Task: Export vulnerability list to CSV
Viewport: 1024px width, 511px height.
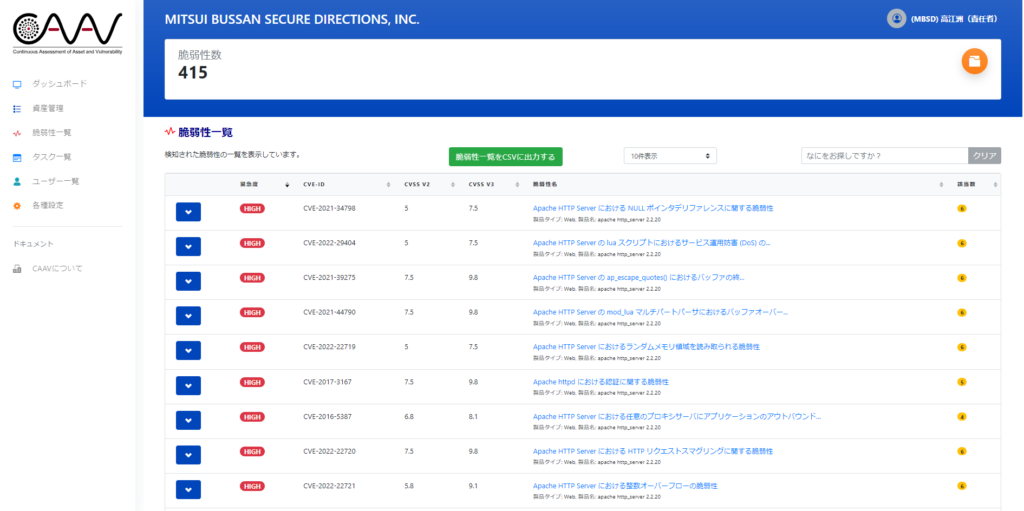Action: (505, 157)
